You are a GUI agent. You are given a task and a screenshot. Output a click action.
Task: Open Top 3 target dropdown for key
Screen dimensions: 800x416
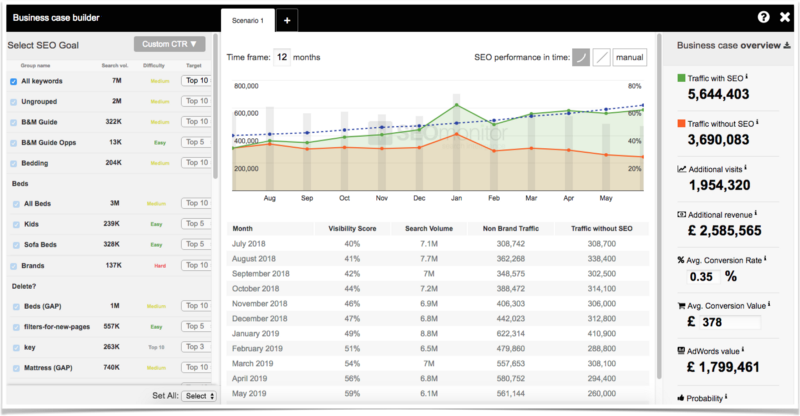point(196,347)
